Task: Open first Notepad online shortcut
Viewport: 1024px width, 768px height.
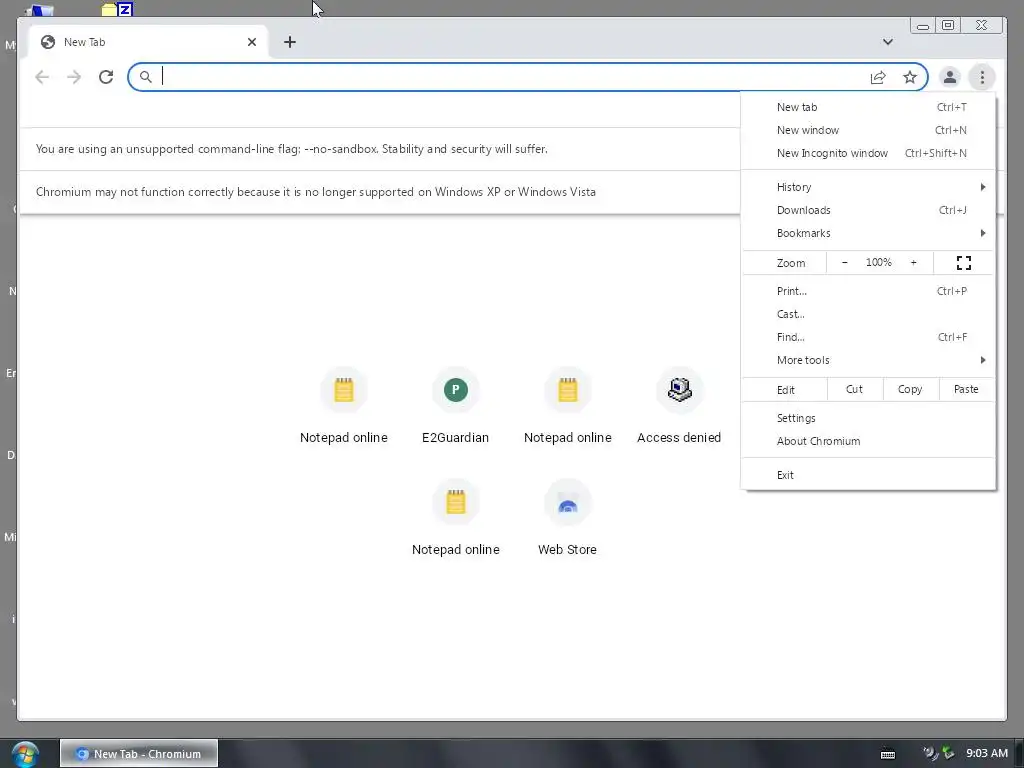Action: [x=344, y=406]
